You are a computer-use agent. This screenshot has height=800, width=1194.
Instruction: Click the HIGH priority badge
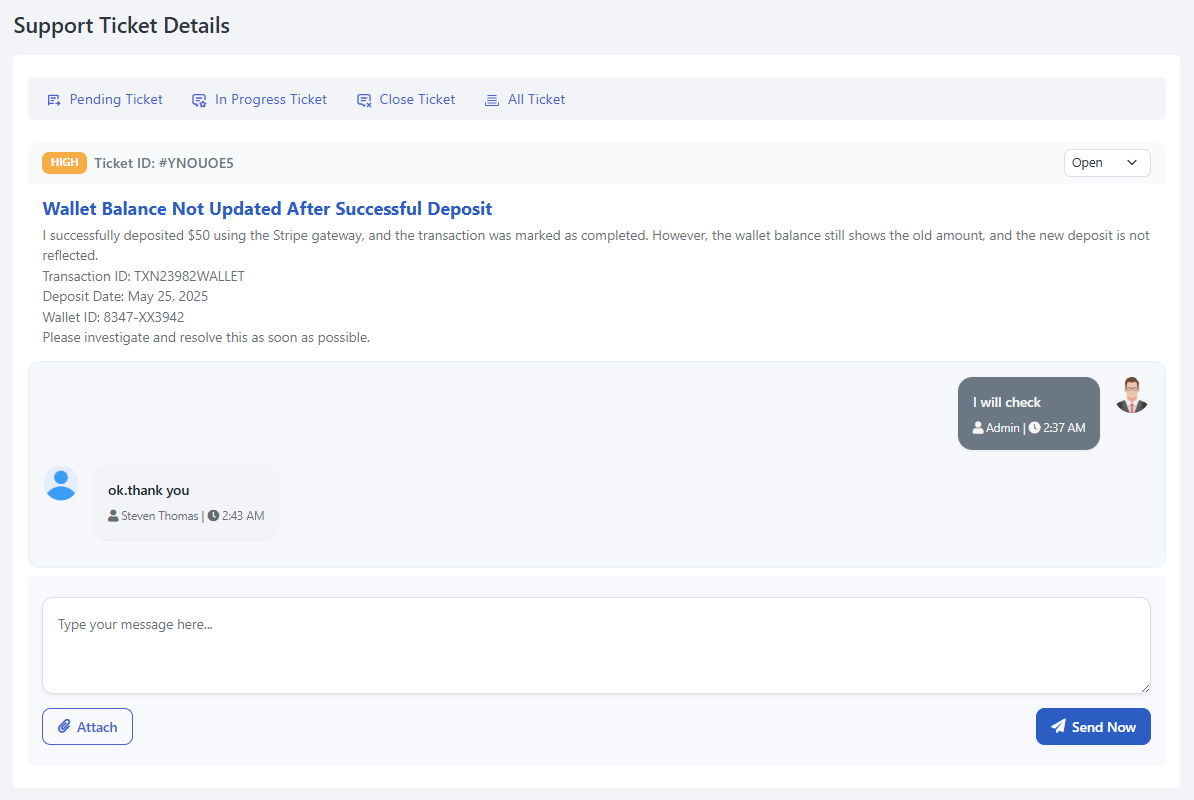[64, 163]
